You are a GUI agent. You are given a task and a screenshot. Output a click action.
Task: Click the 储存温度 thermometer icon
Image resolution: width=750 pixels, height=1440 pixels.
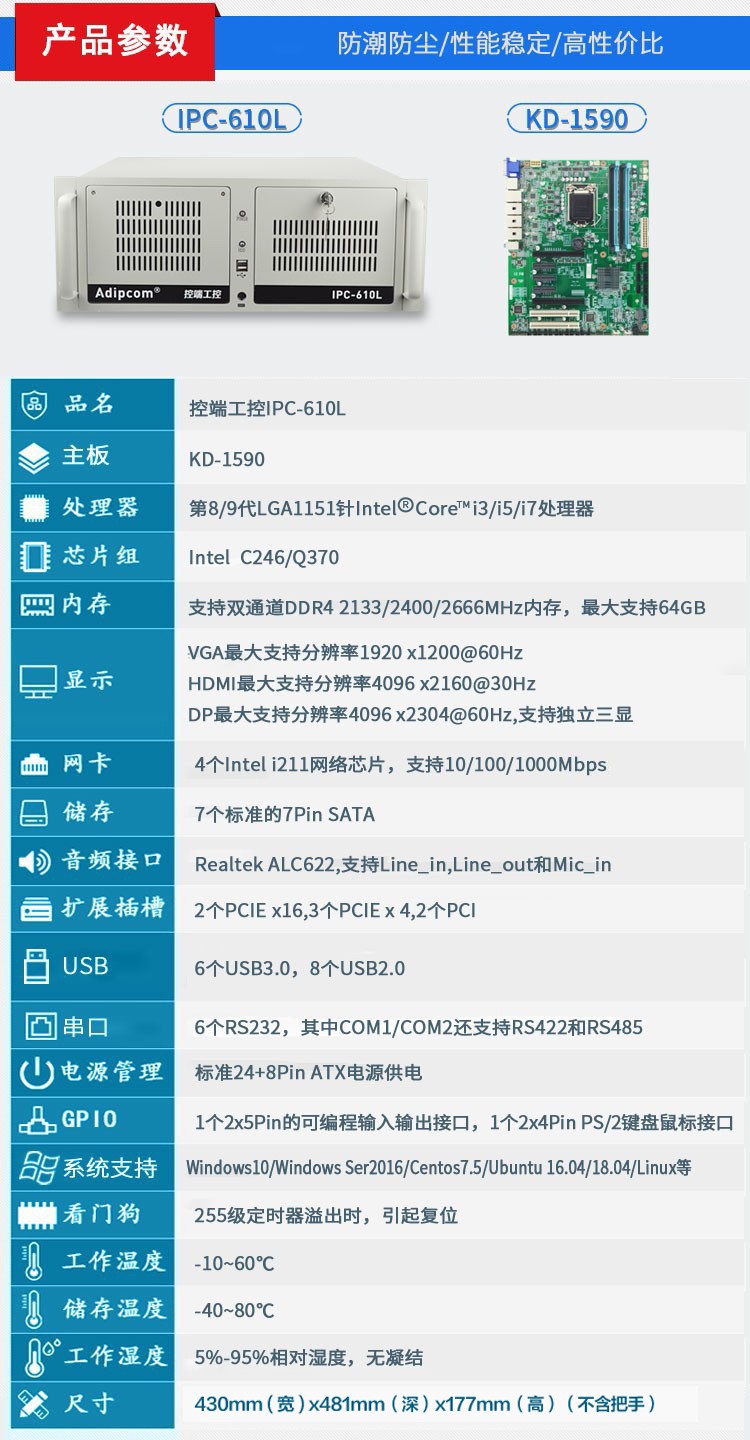coord(34,1309)
